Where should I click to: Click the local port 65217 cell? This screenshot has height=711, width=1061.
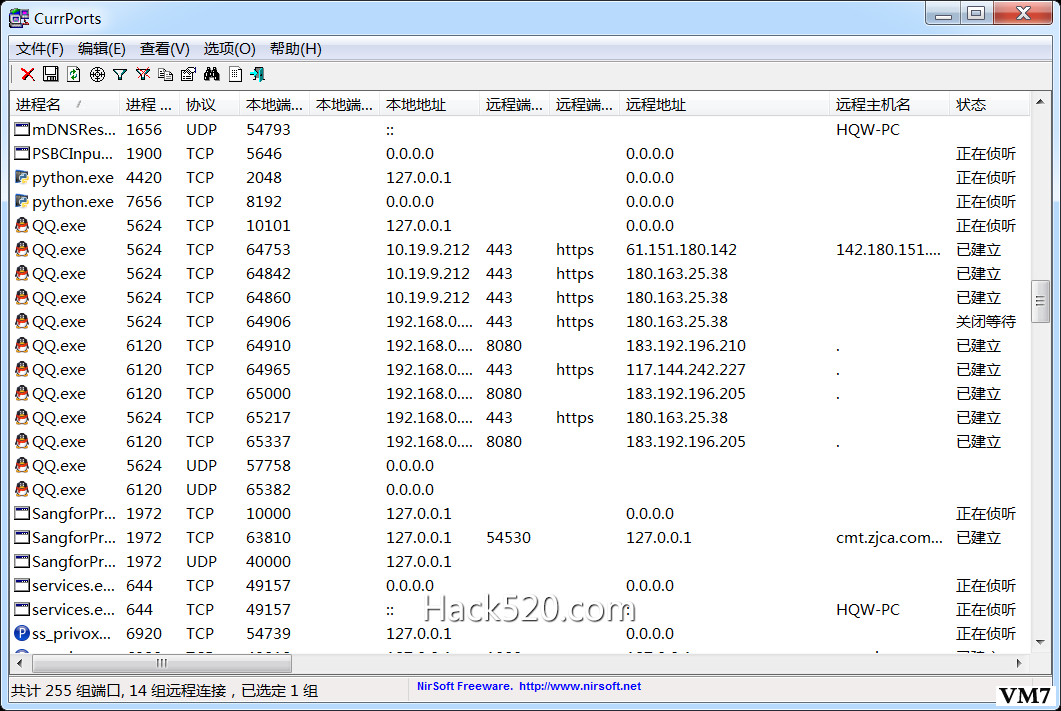pos(269,417)
